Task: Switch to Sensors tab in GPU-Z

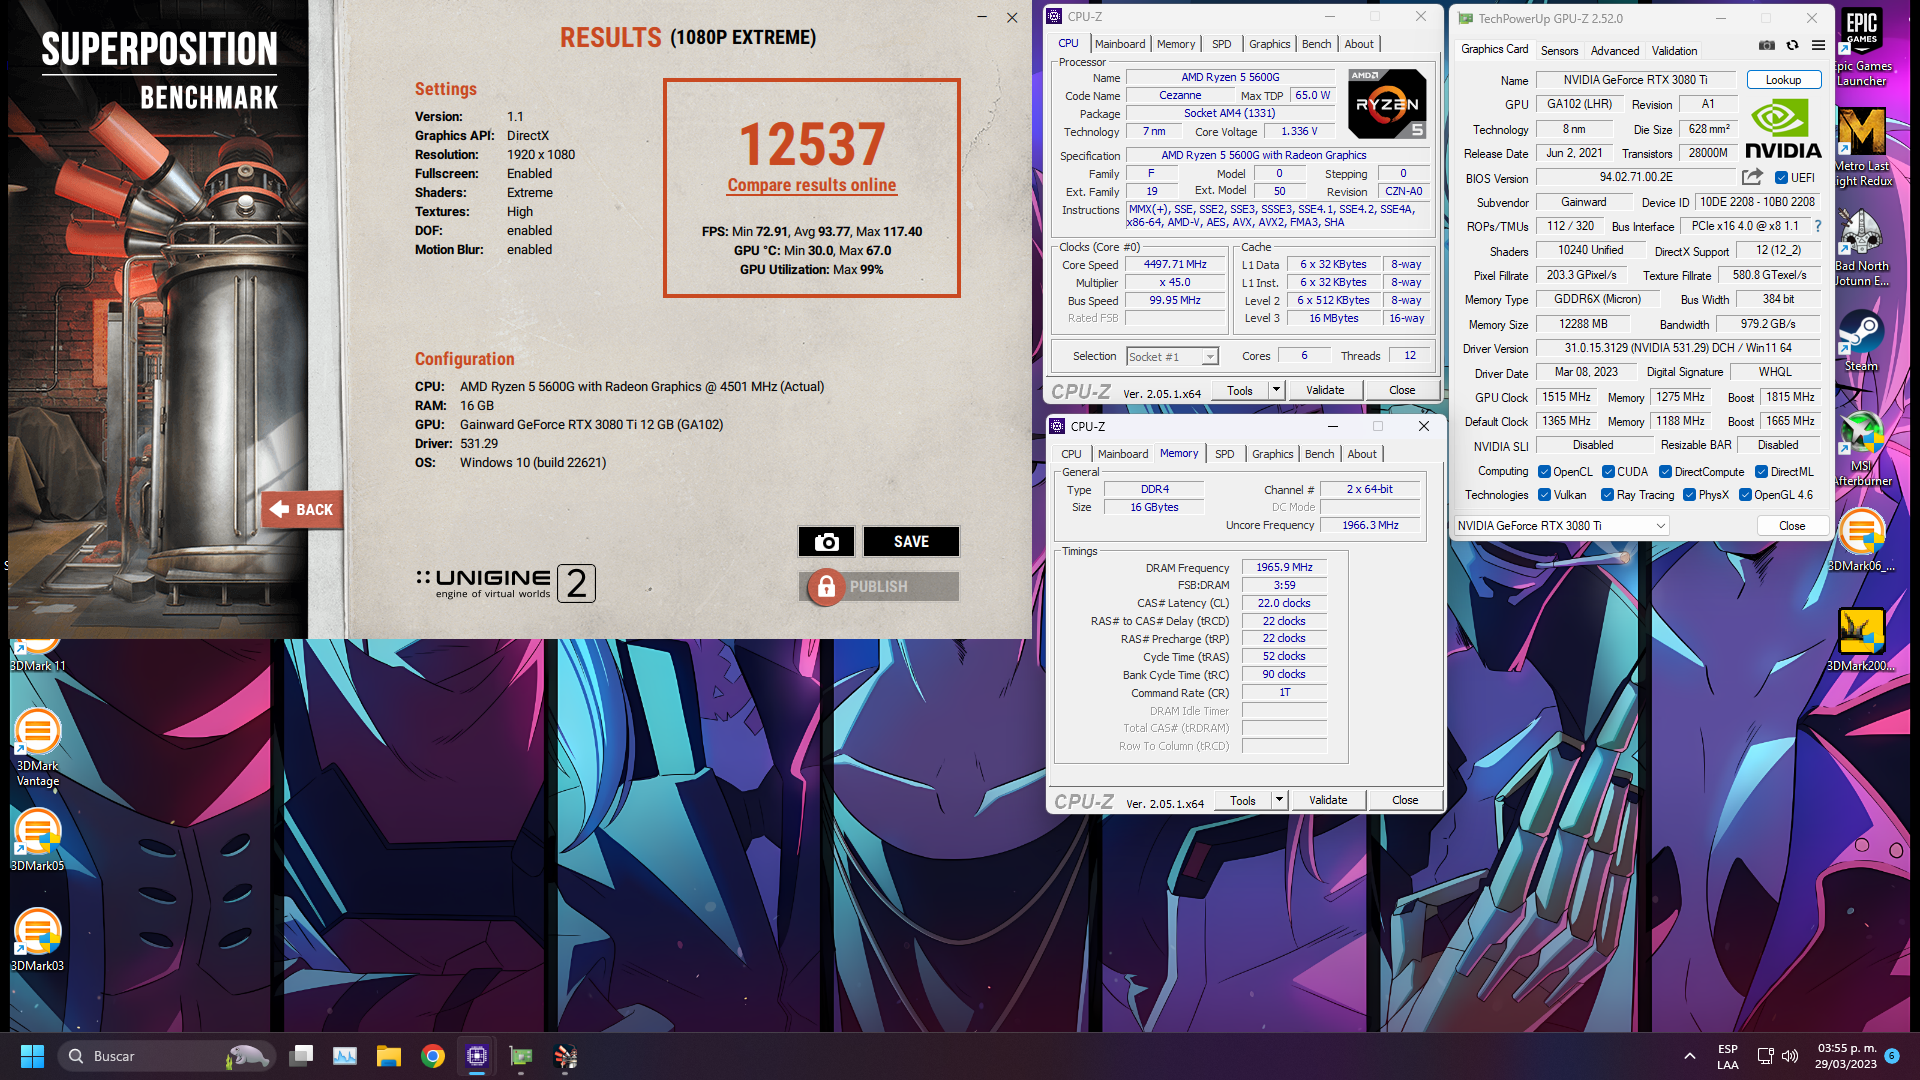Action: coord(1559,51)
